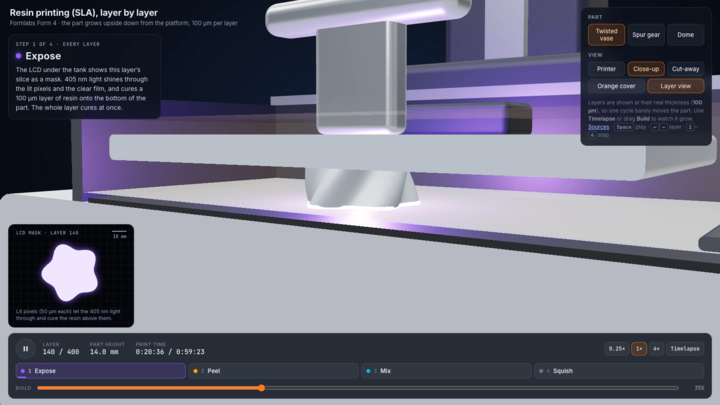
Task: Set playback speed to 0.25×
Action: click(x=616, y=349)
